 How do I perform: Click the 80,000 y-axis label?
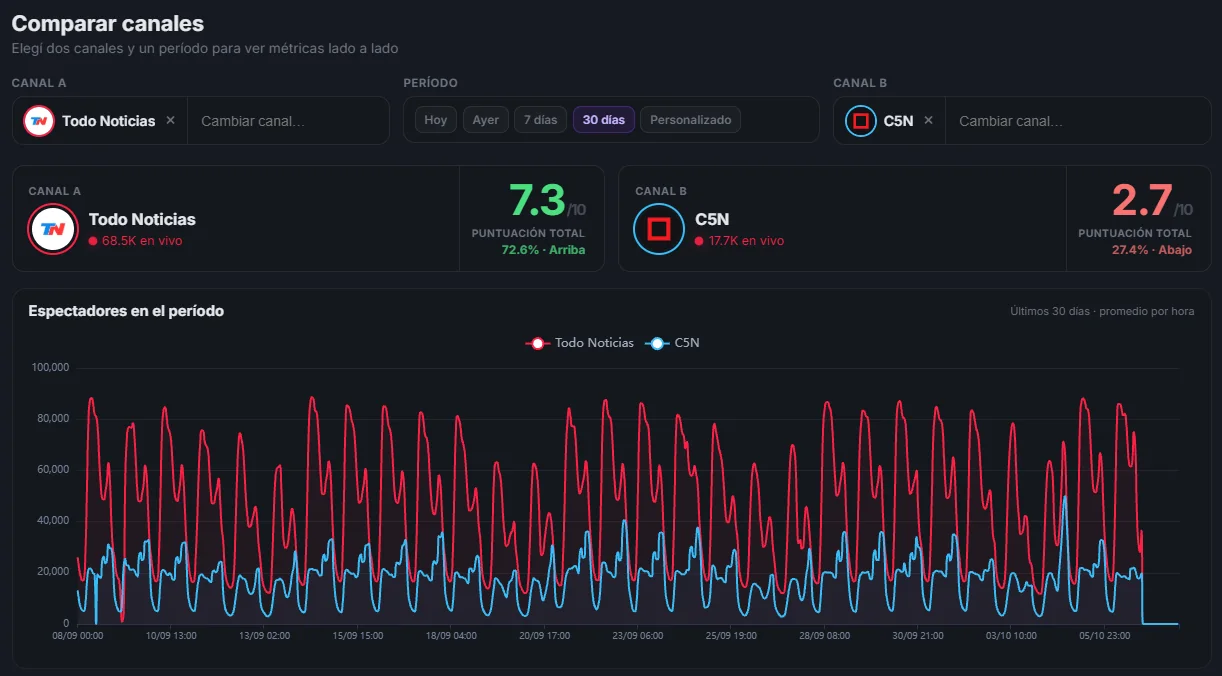pos(52,419)
